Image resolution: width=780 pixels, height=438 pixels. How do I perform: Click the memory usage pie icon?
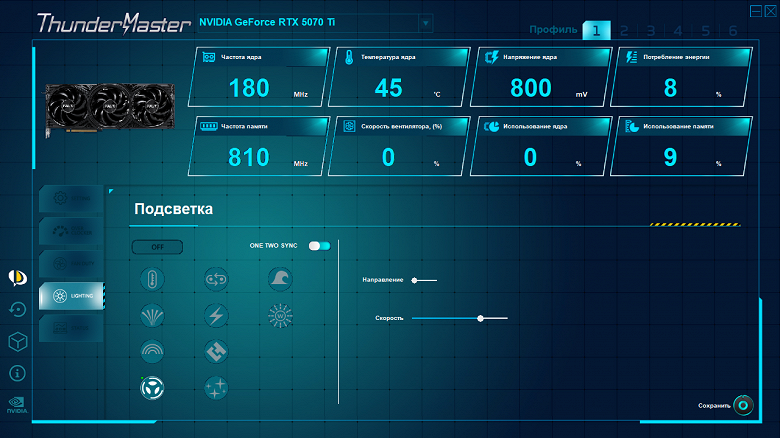click(x=632, y=126)
